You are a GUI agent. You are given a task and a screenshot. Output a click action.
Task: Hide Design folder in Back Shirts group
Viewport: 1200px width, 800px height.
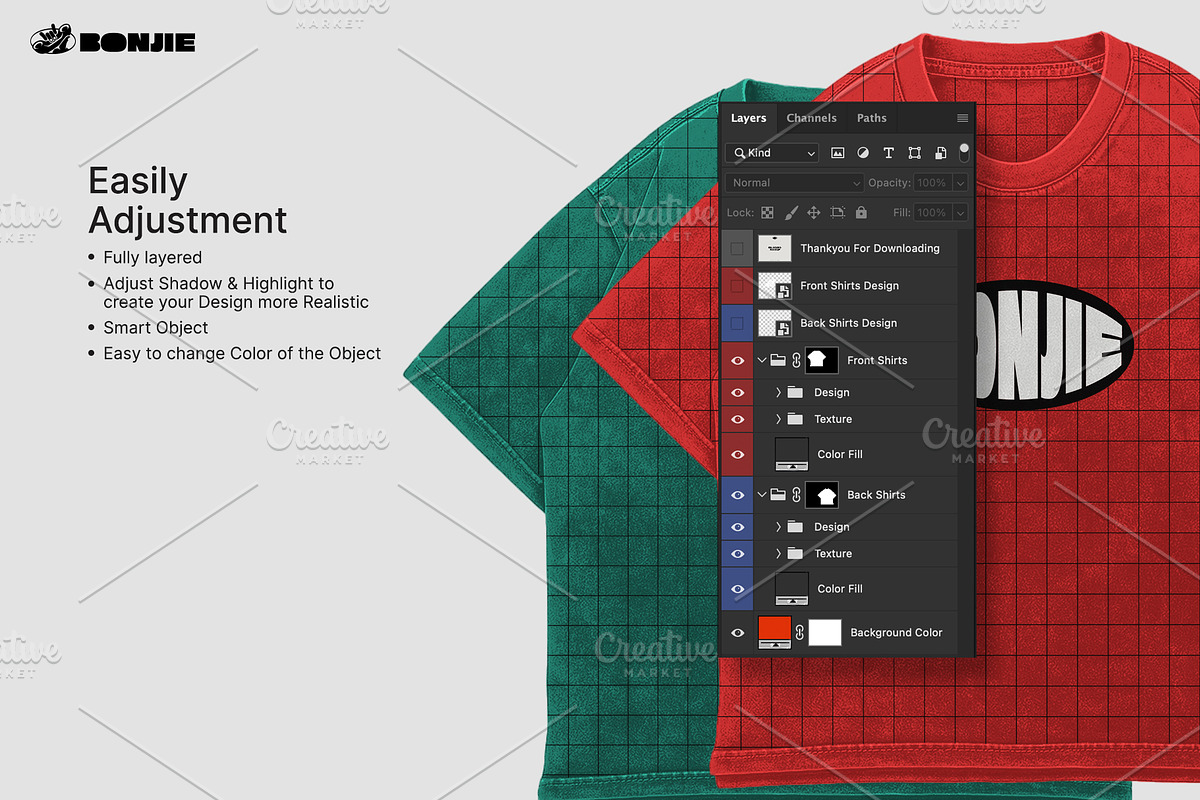[x=738, y=526]
